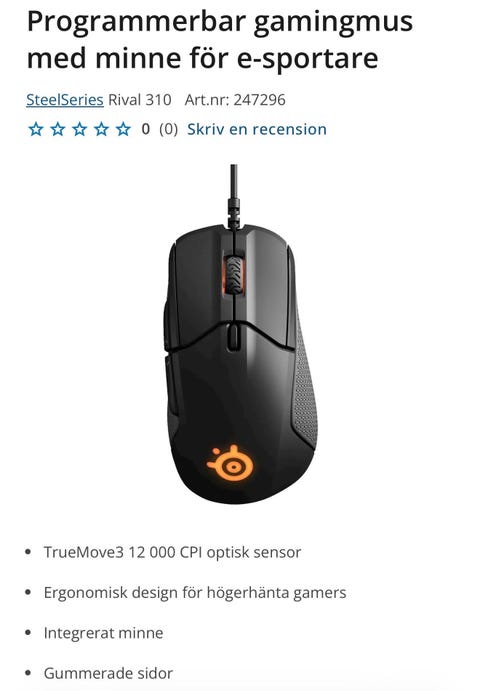Click the 'Rival 310' model name

pos(140,100)
